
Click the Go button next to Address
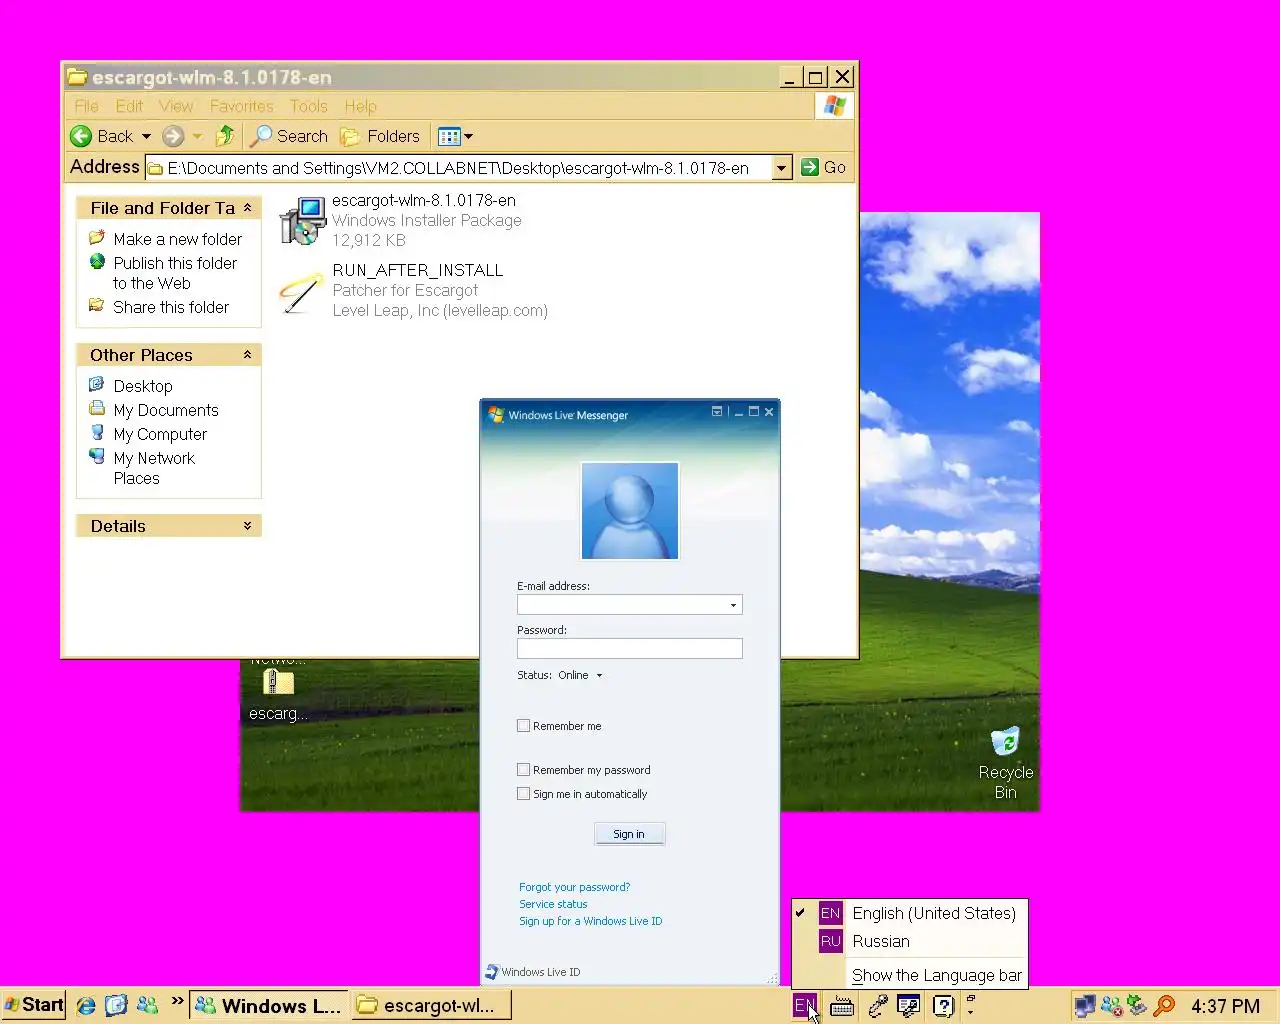[824, 167]
